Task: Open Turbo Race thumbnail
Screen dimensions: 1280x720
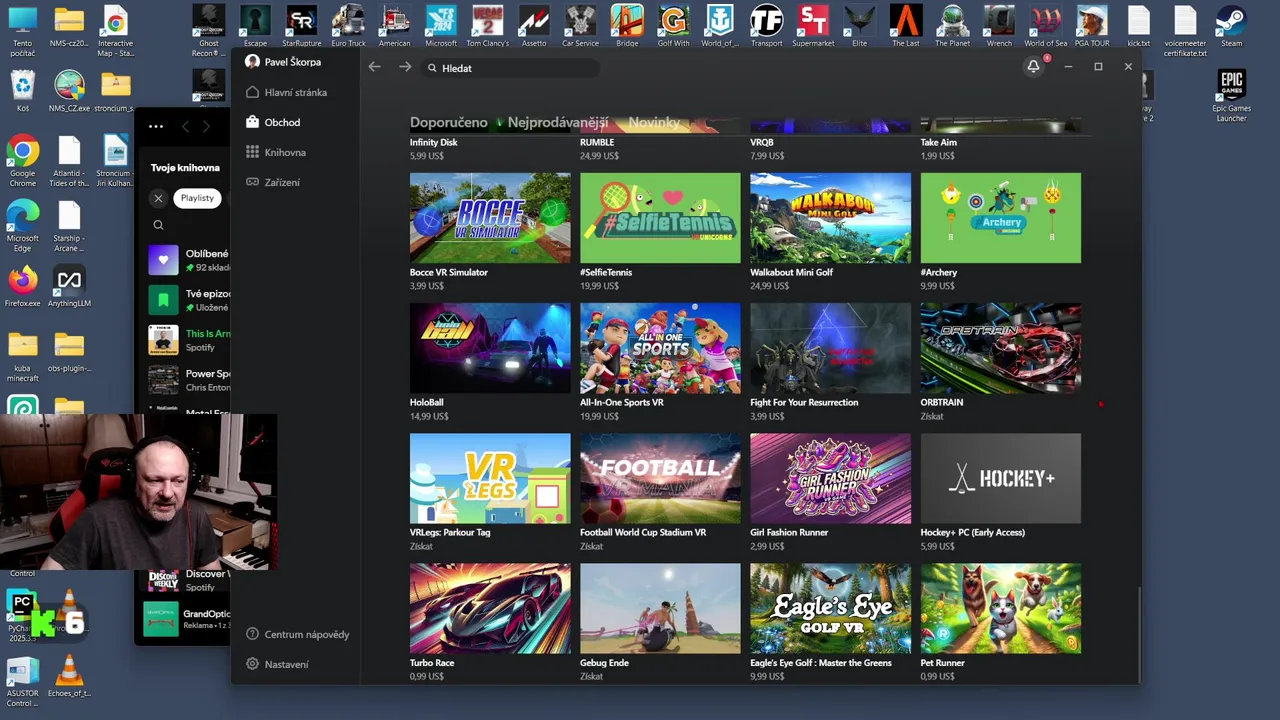Action: click(490, 608)
